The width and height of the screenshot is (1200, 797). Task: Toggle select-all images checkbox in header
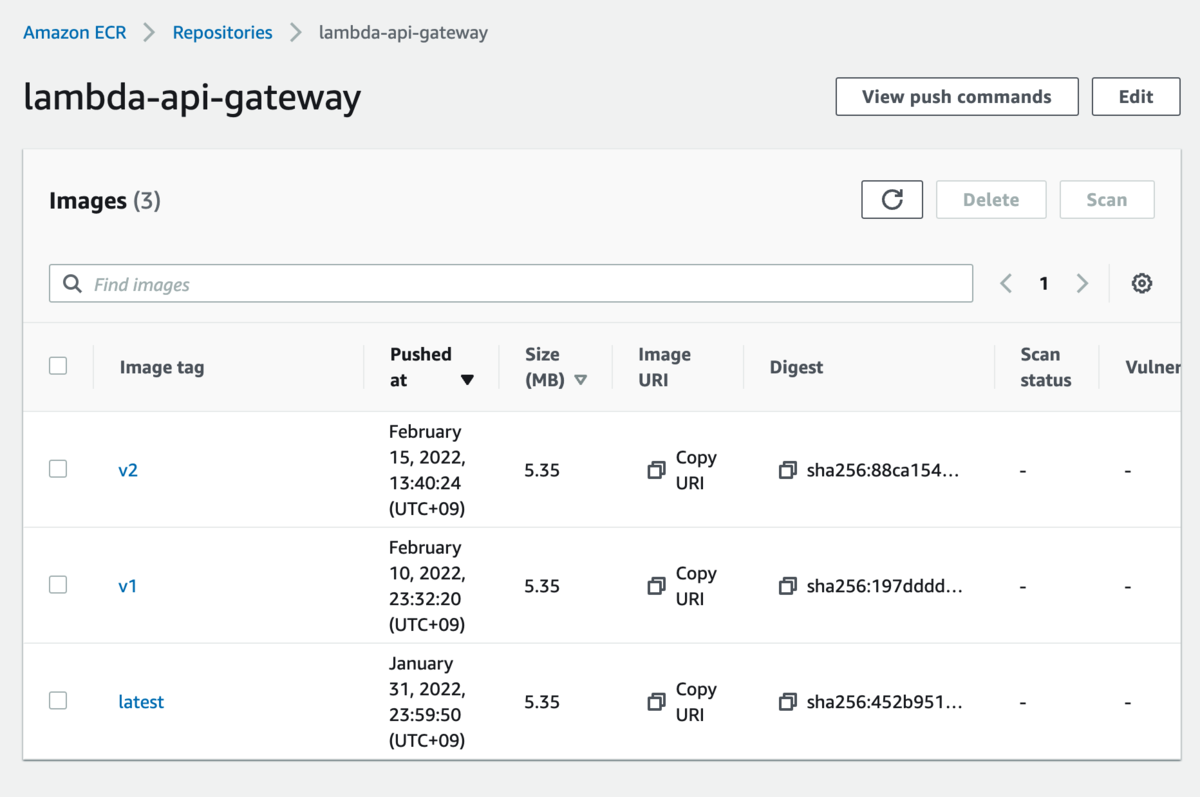pyautogui.click(x=58, y=366)
